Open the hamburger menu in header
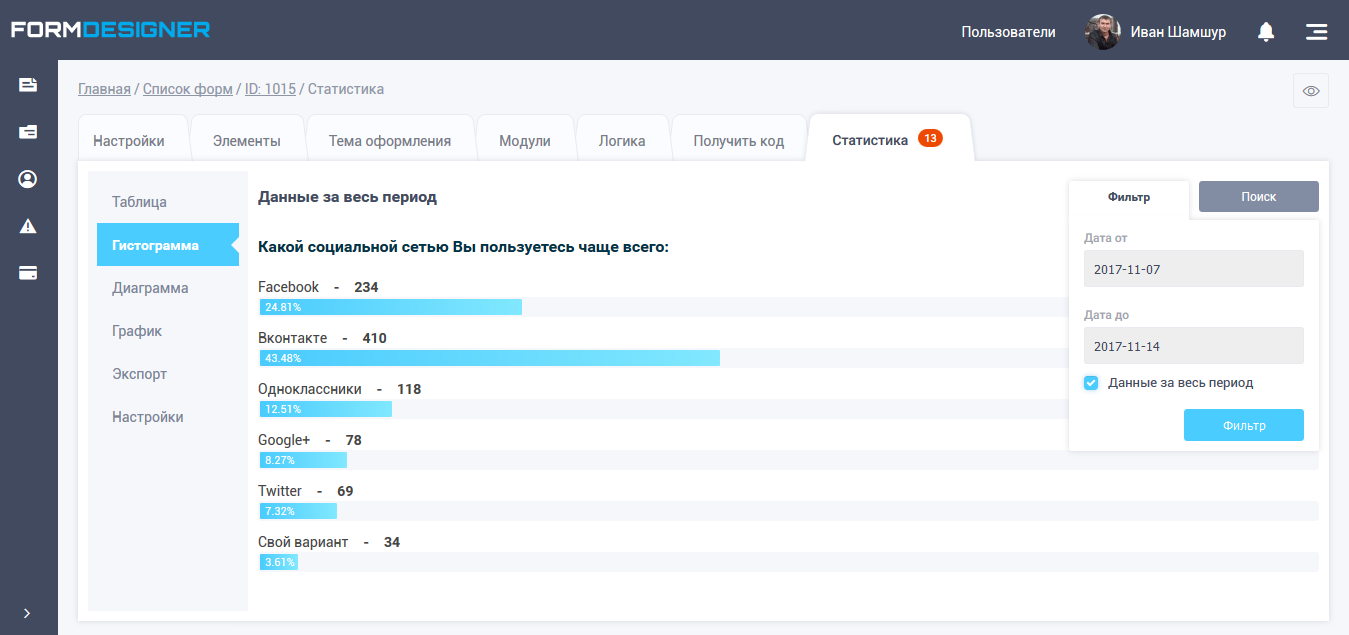The height and width of the screenshot is (635, 1349). tap(1316, 32)
